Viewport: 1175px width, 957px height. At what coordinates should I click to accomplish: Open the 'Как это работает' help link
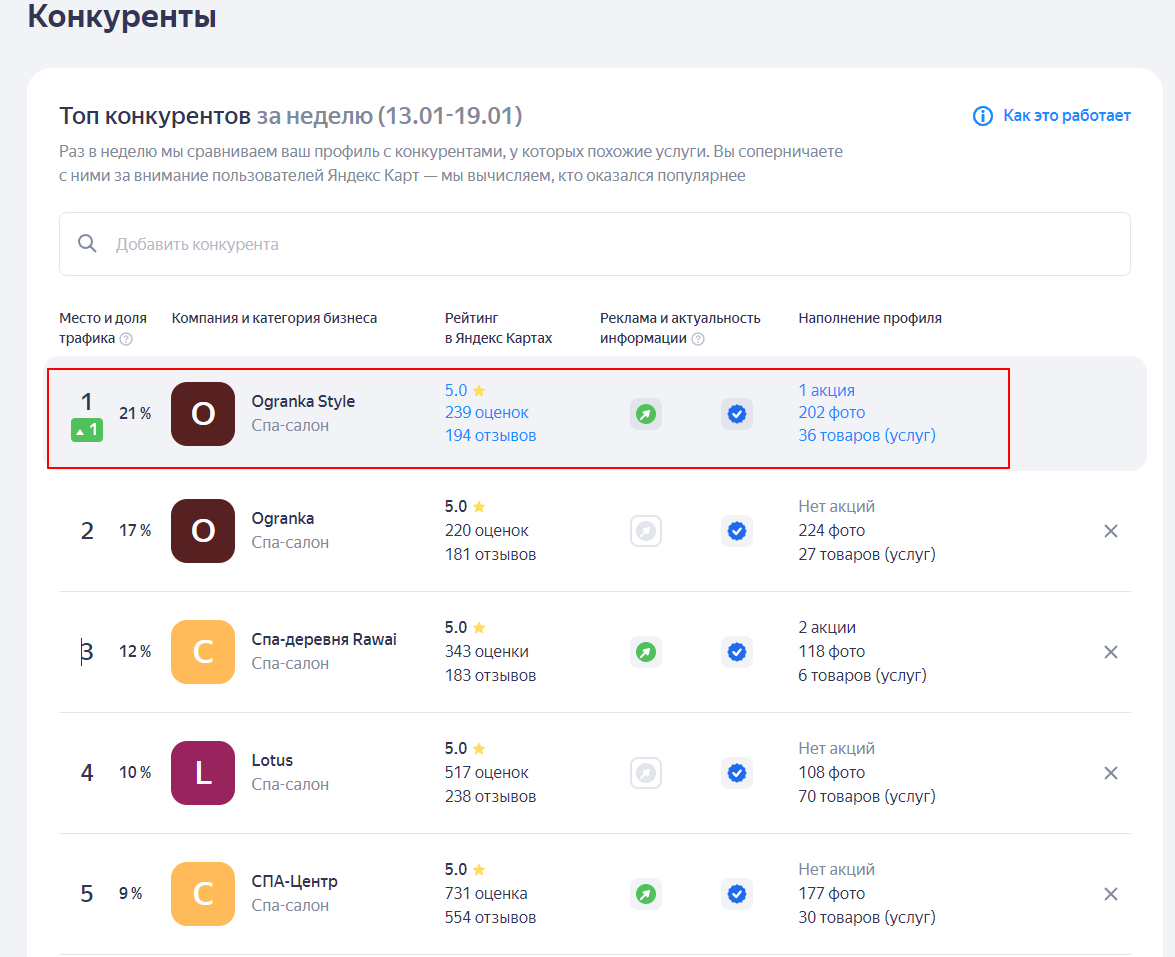tap(1066, 115)
